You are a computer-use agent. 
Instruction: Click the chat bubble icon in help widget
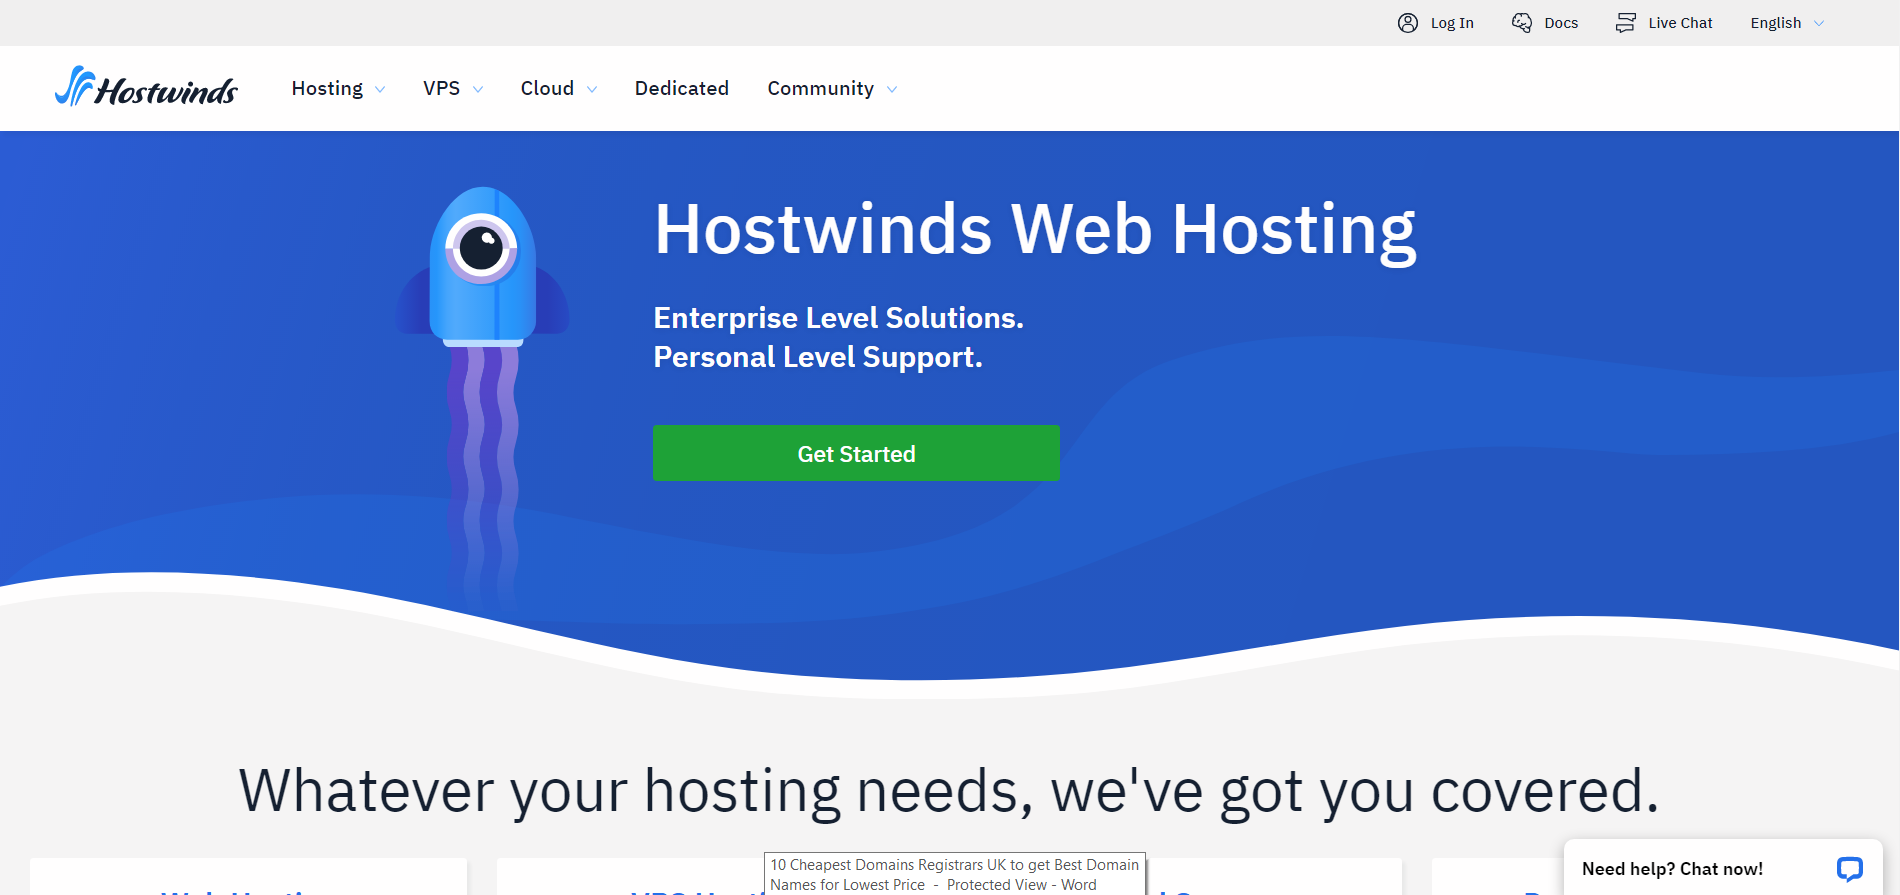pos(1850,869)
